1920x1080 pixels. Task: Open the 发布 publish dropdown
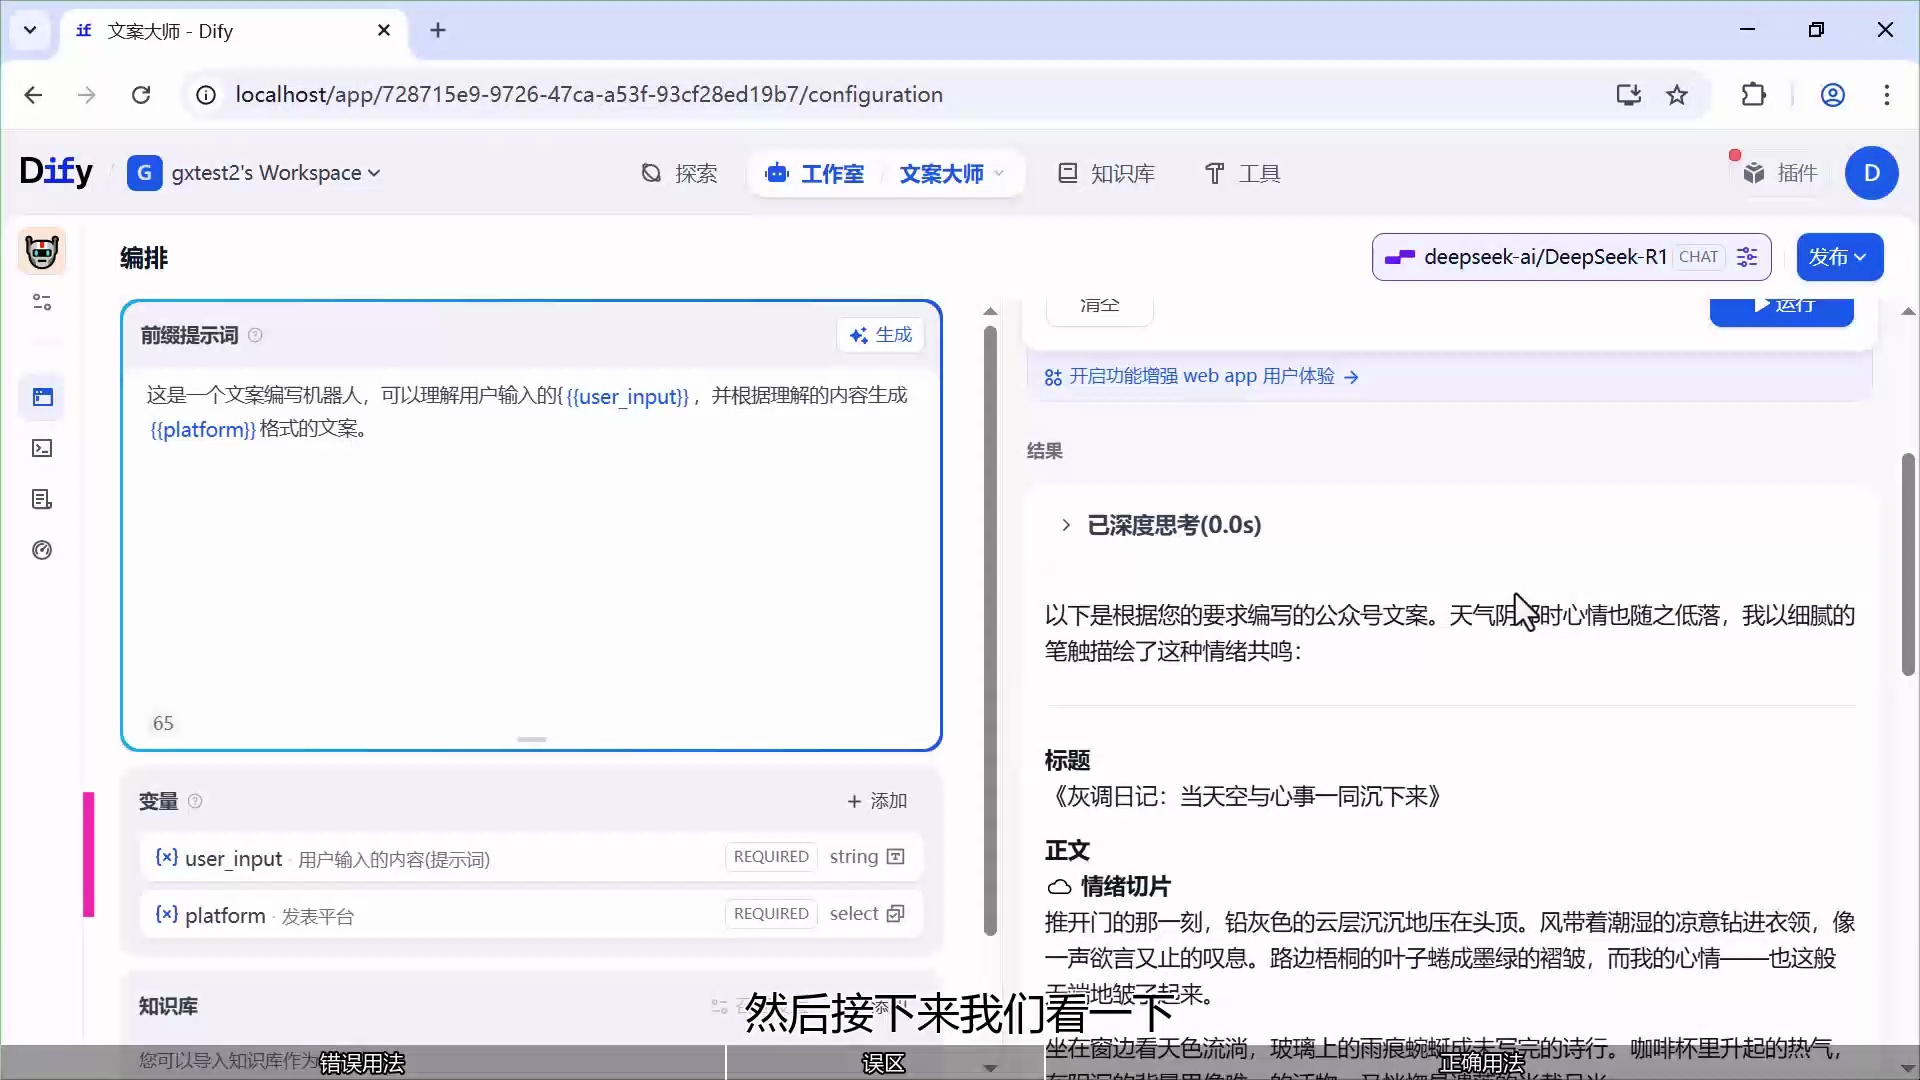[1839, 257]
